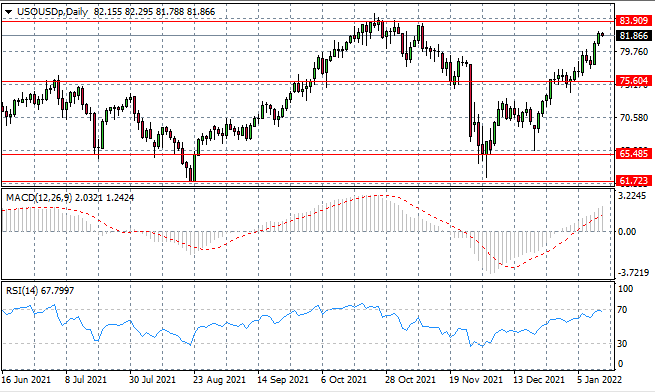This screenshot has height=392, width=655.
Task: Click the 16 Jun 2021 date label
Action: pos(26,380)
